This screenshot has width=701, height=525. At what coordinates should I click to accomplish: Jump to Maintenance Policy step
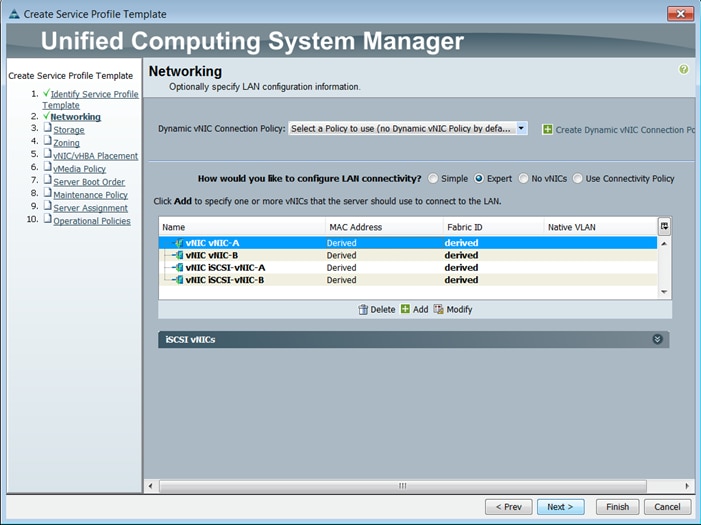(x=90, y=195)
